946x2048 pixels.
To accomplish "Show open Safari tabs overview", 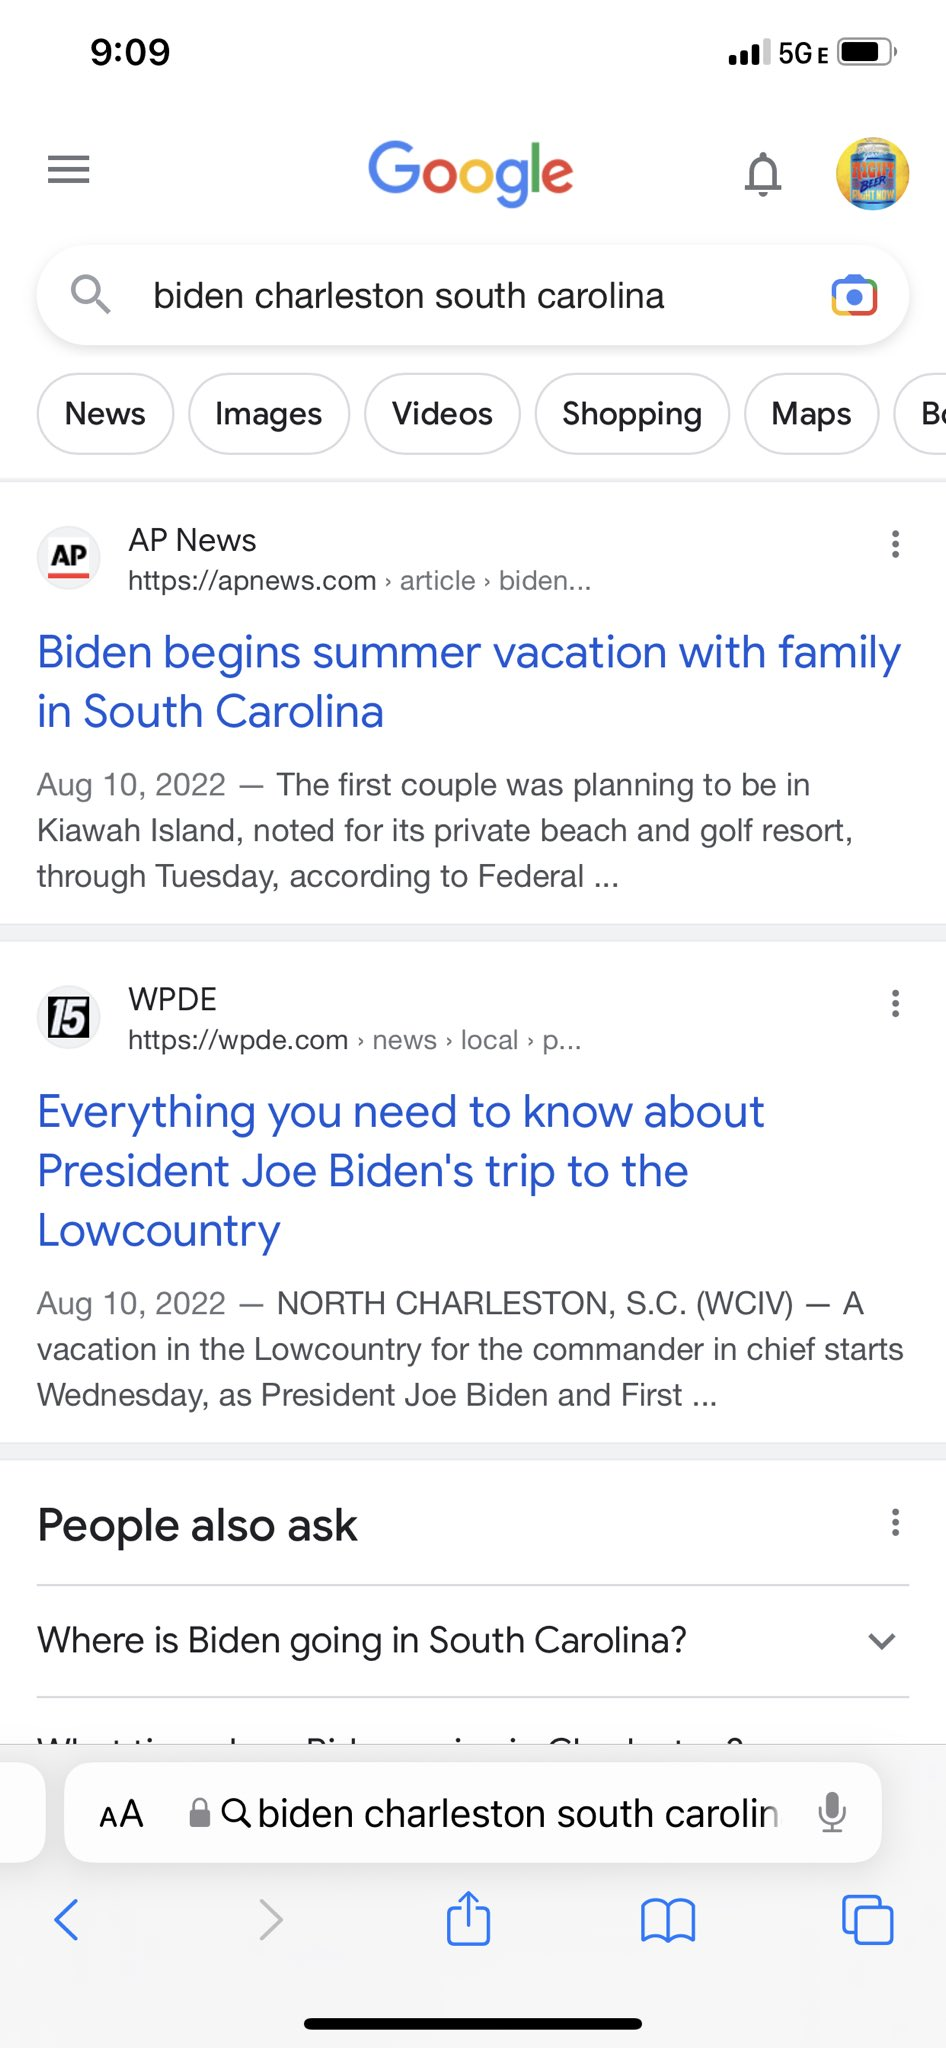I will [x=867, y=1920].
